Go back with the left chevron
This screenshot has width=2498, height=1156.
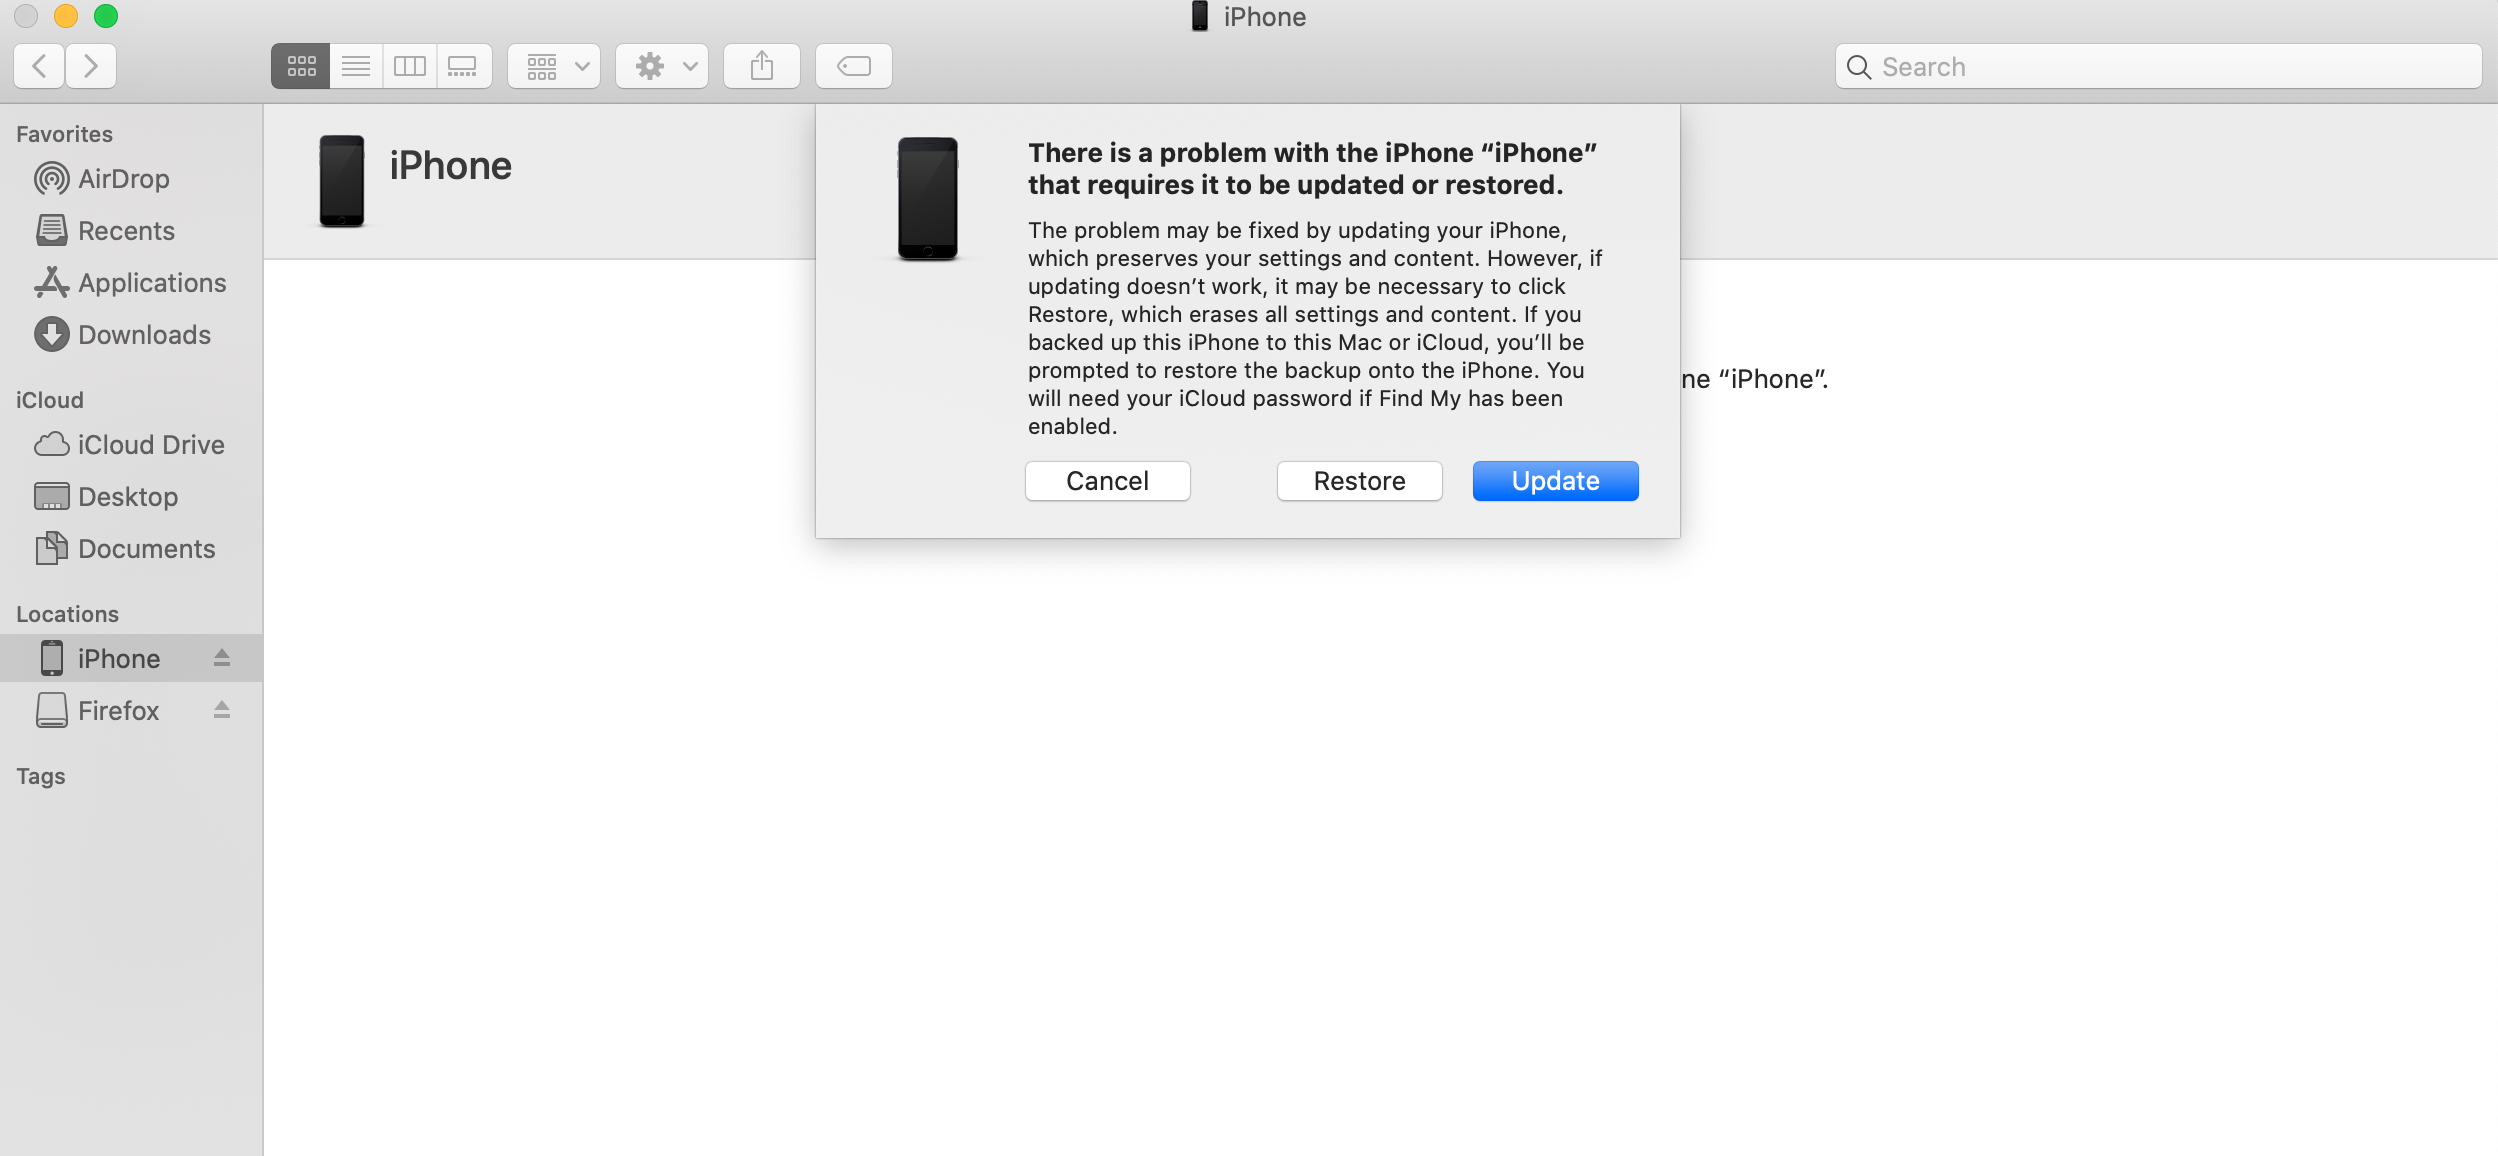40,66
